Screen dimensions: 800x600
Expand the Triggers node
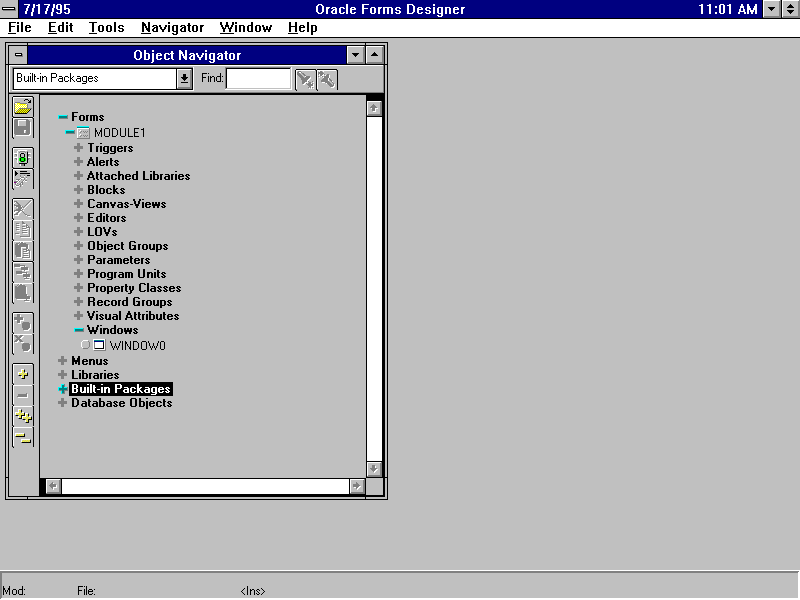tap(79, 148)
